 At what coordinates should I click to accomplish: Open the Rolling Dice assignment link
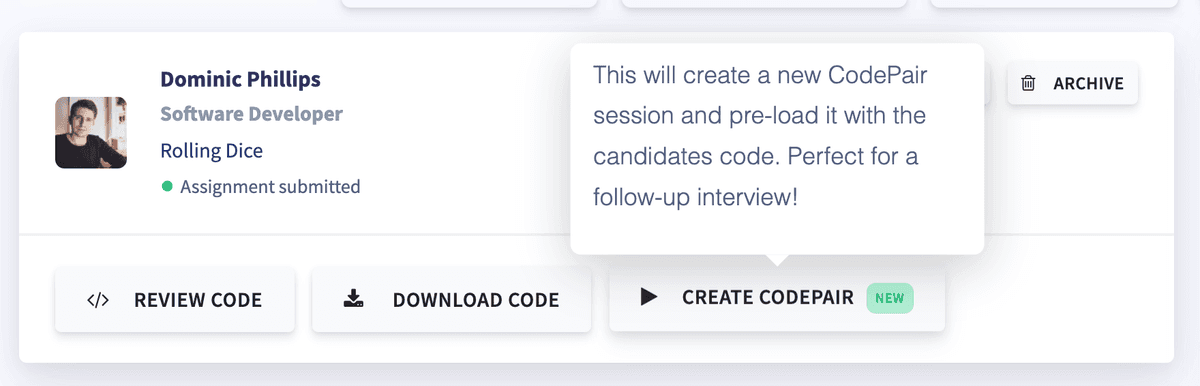coord(211,150)
